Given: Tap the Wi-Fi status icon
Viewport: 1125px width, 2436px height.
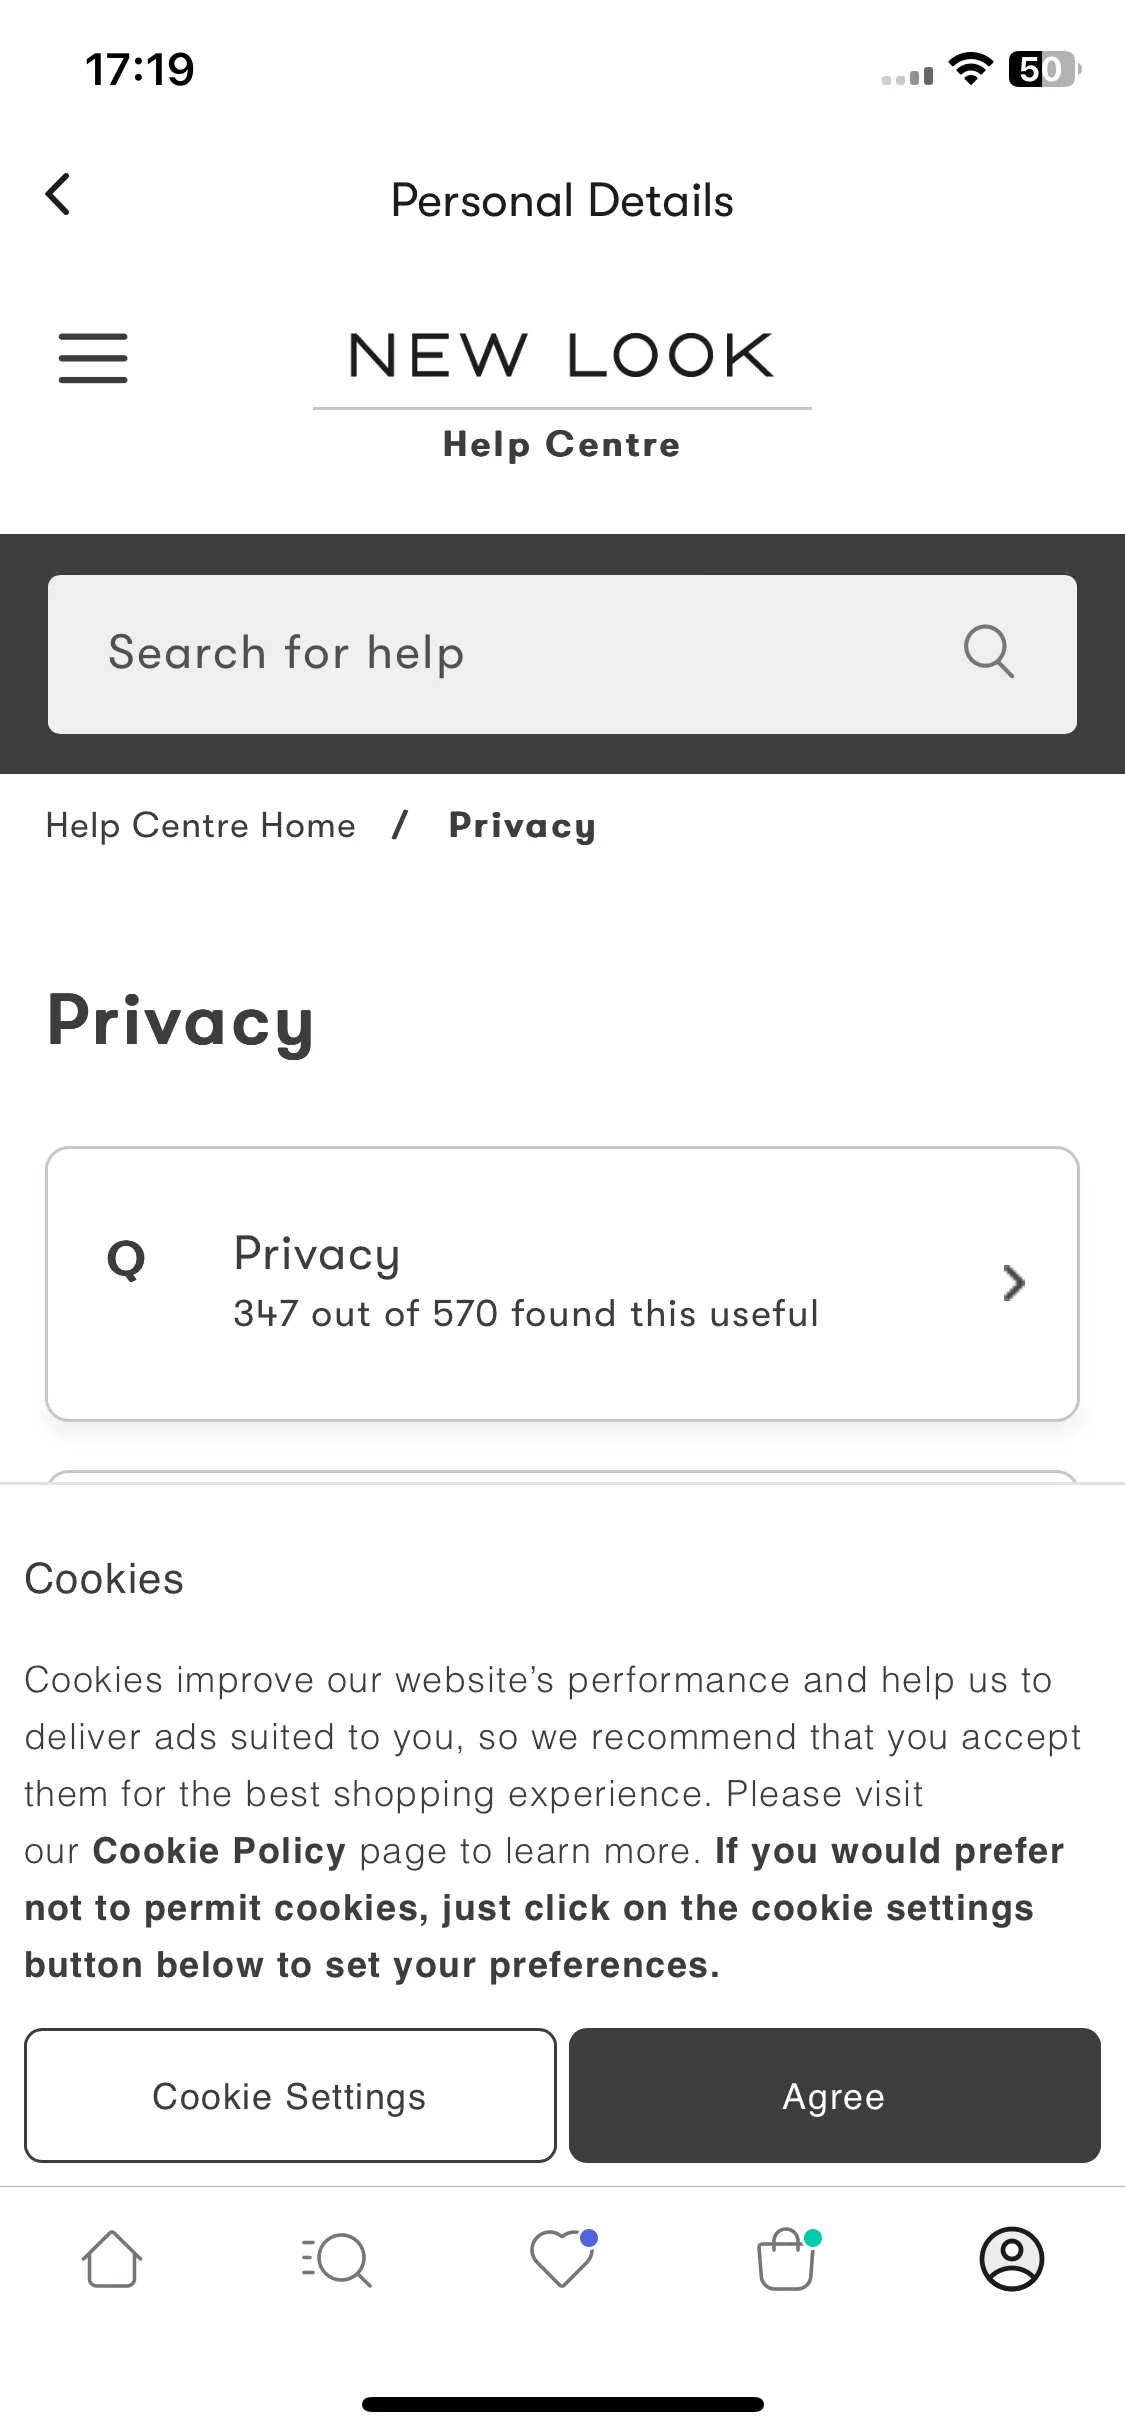Looking at the screenshot, I should pyautogui.click(x=970, y=69).
